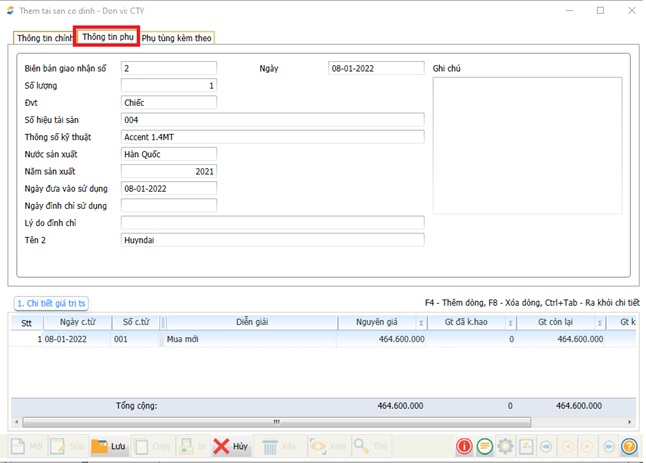Viewport: 646px width, 463px height.
Task: Select the Mua mới row in the grid
Action: click(x=250, y=339)
